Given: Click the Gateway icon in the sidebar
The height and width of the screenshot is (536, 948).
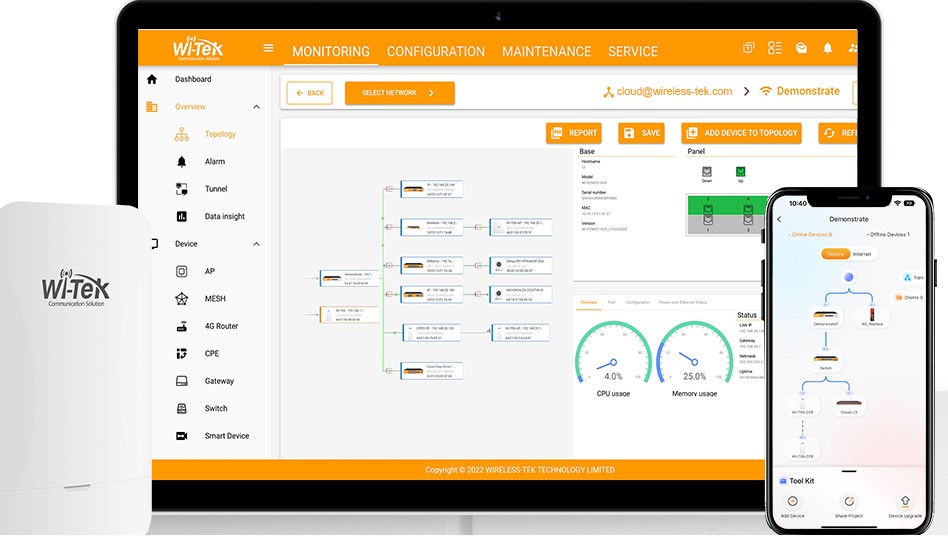Looking at the screenshot, I should pyautogui.click(x=181, y=381).
